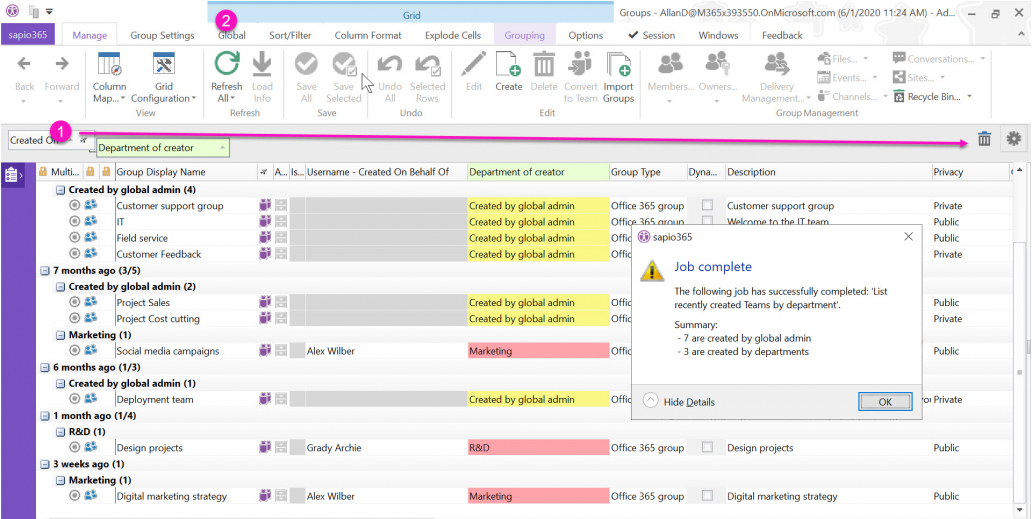
Task: Click the 'Privacy' column header
Action: [x=969, y=172]
